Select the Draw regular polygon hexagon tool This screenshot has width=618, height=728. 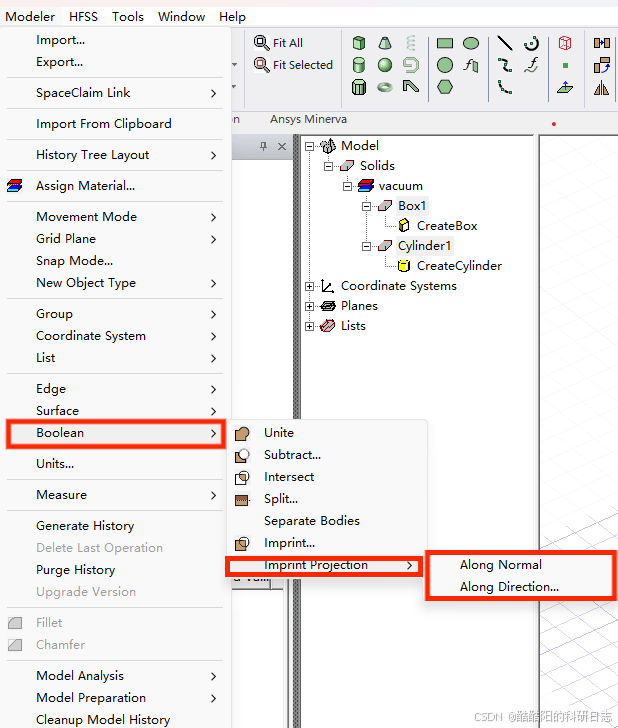pos(445,87)
